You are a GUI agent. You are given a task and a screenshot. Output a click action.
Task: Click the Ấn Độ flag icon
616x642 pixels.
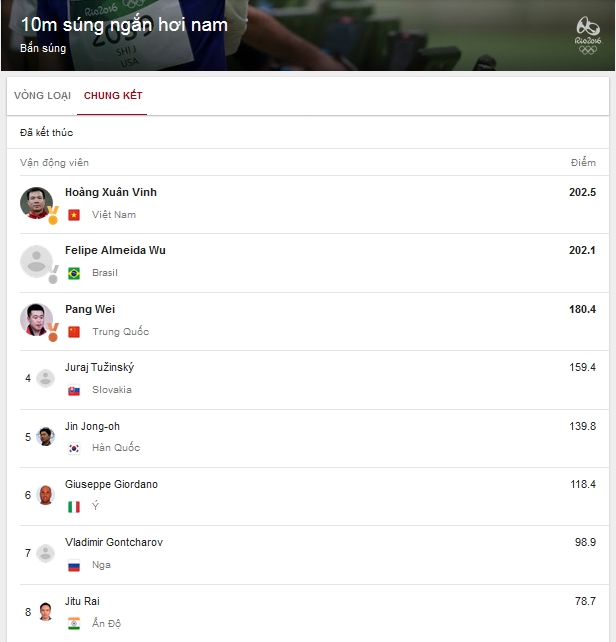pos(74,624)
